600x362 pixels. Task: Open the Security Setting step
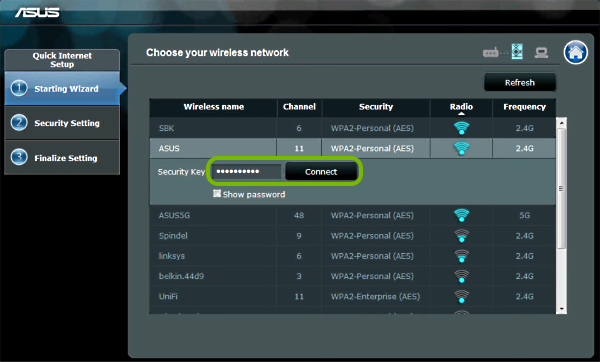pos(62,123)
